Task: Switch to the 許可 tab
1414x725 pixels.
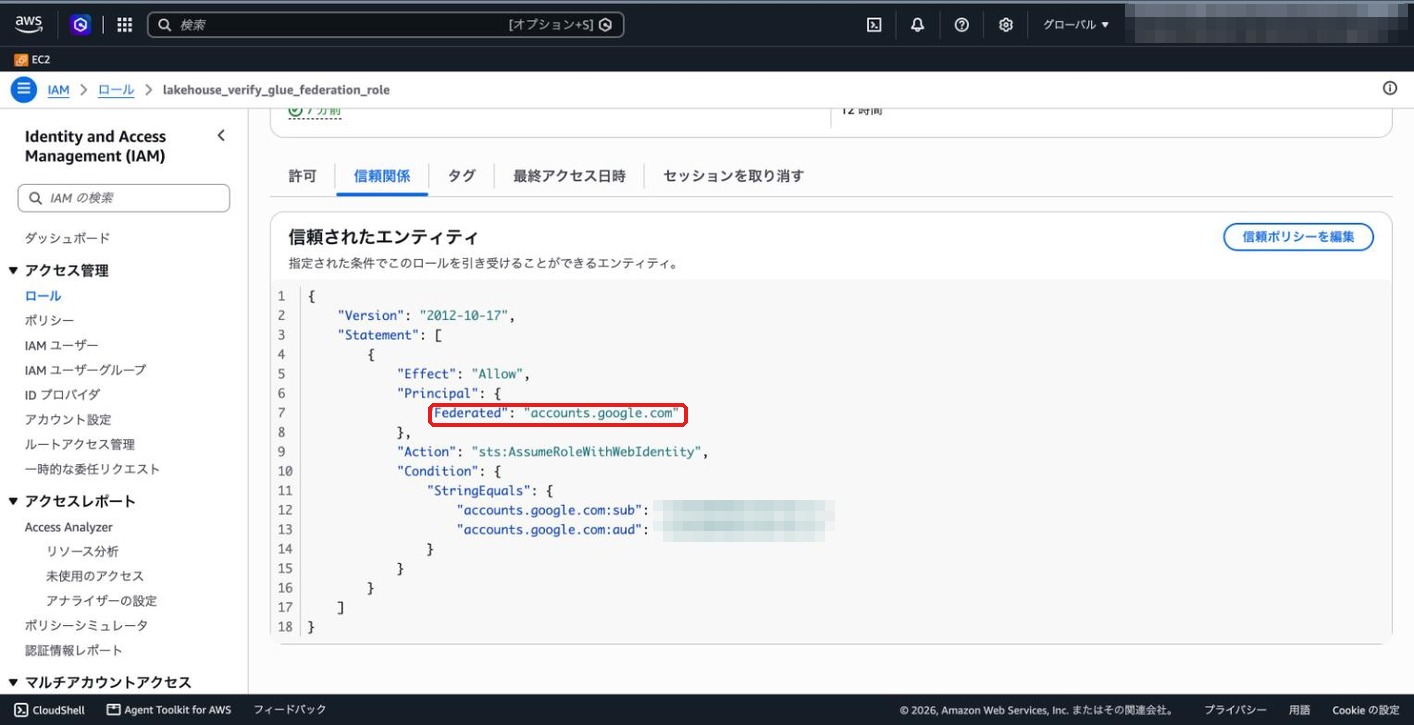Action: coord(303,176)
